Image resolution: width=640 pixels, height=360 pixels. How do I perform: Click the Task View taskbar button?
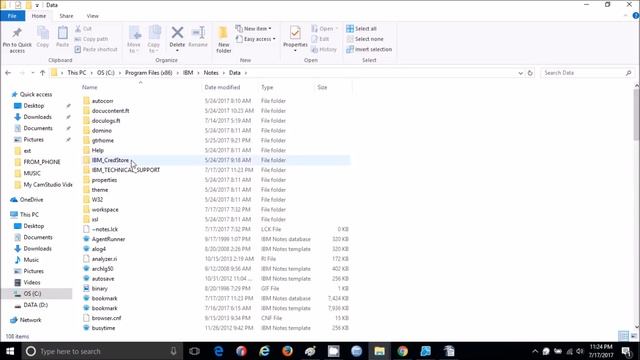(x=195, y=351)
